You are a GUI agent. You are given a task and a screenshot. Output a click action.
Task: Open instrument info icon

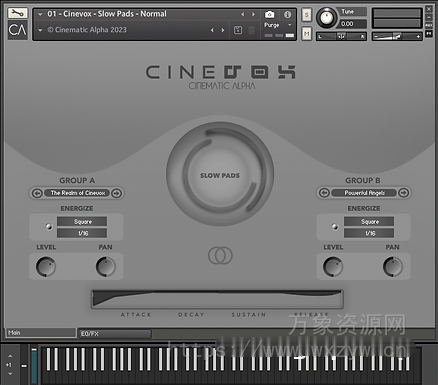click(x=287, y=14)
